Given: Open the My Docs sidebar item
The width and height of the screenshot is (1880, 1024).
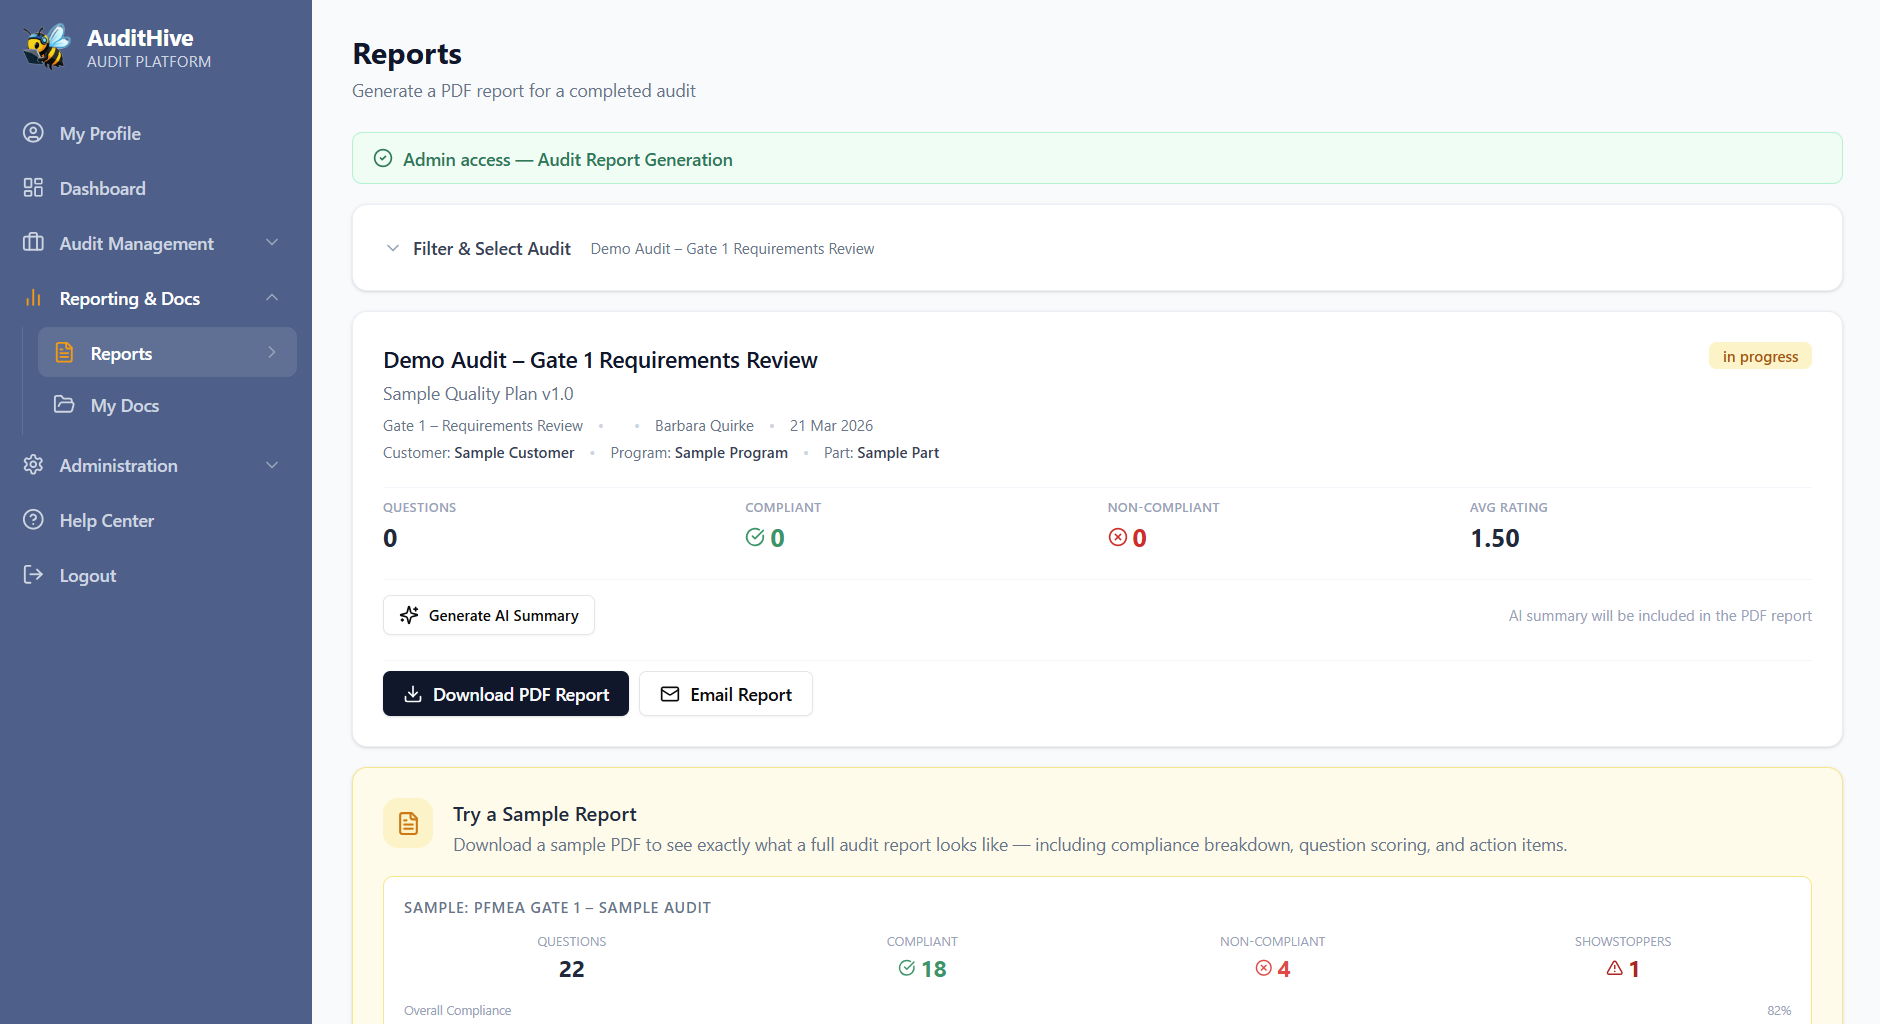Looking at the screenshot, I should pyautogui.click(x=125, y=405).
